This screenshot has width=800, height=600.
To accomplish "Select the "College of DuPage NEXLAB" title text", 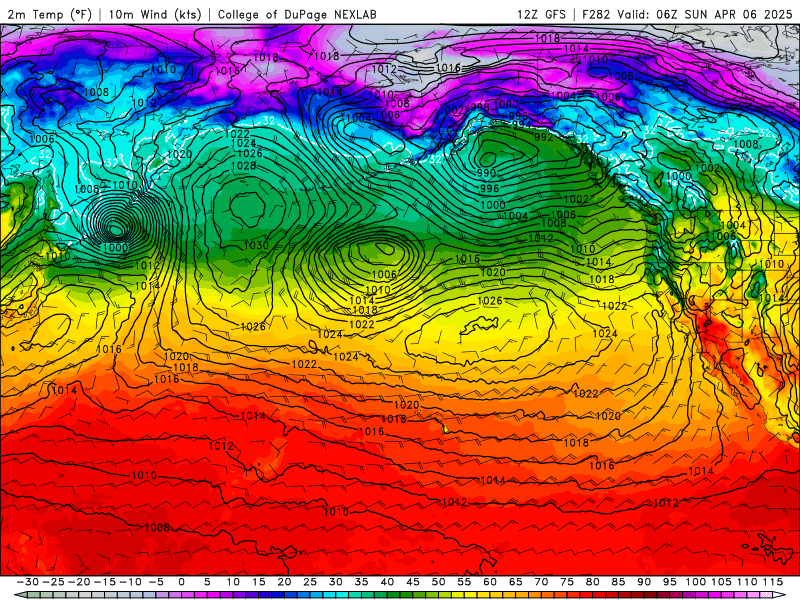I will pos(297,14).
